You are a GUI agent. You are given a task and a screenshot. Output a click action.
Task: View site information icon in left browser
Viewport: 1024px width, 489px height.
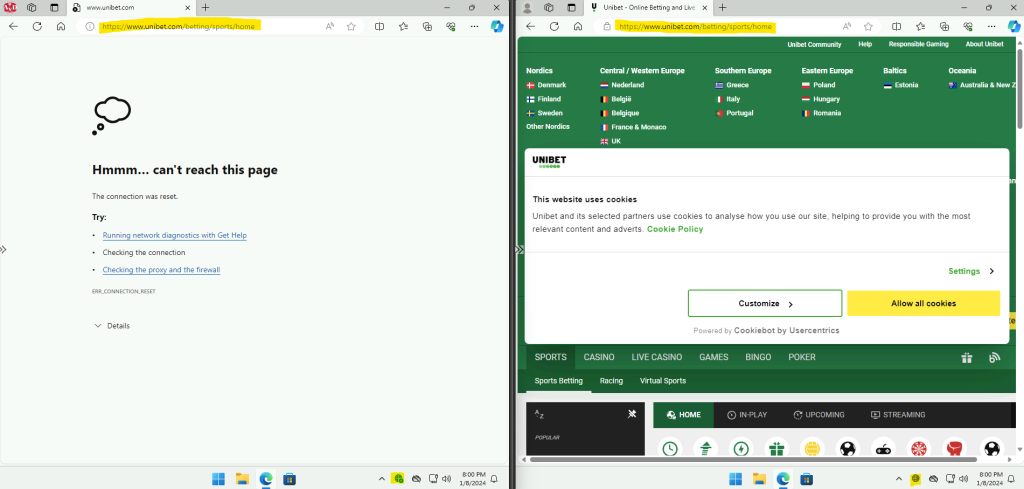(x=89, y=27)
